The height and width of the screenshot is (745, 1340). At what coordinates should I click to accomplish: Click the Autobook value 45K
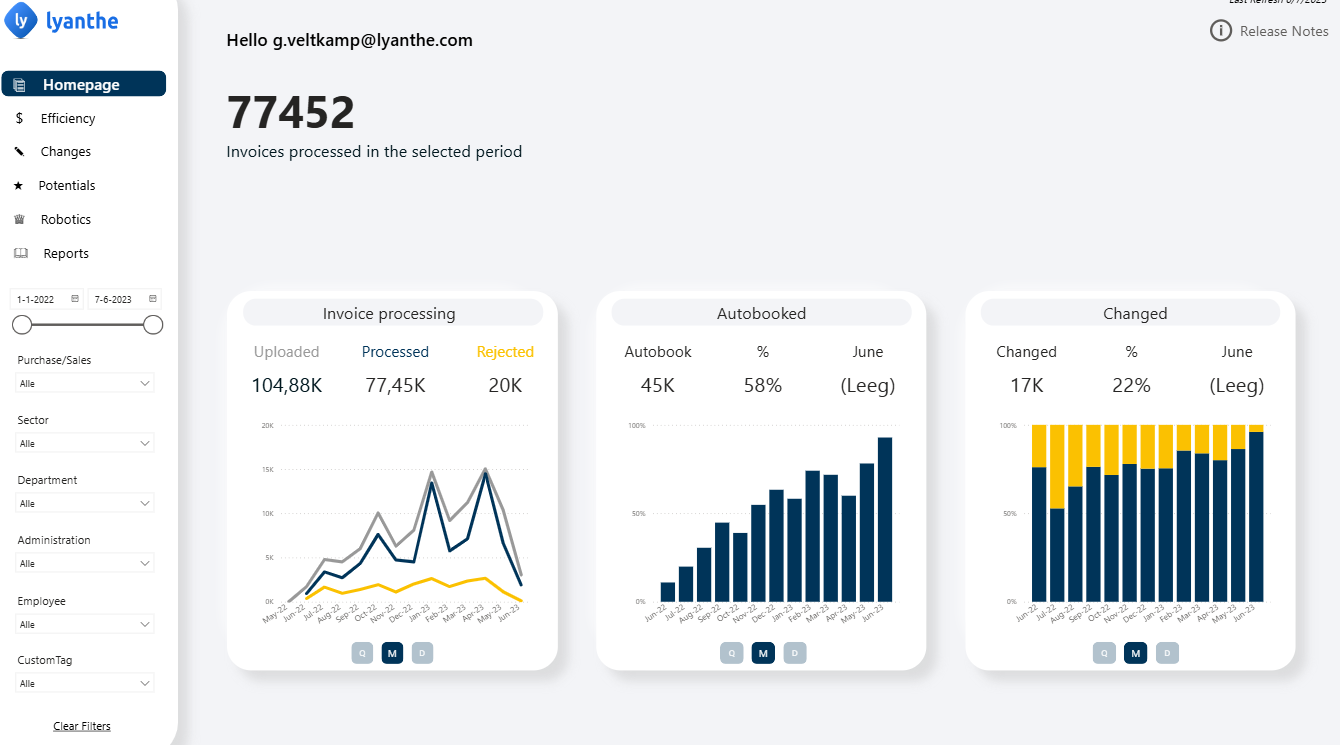(x=657, y=385)
